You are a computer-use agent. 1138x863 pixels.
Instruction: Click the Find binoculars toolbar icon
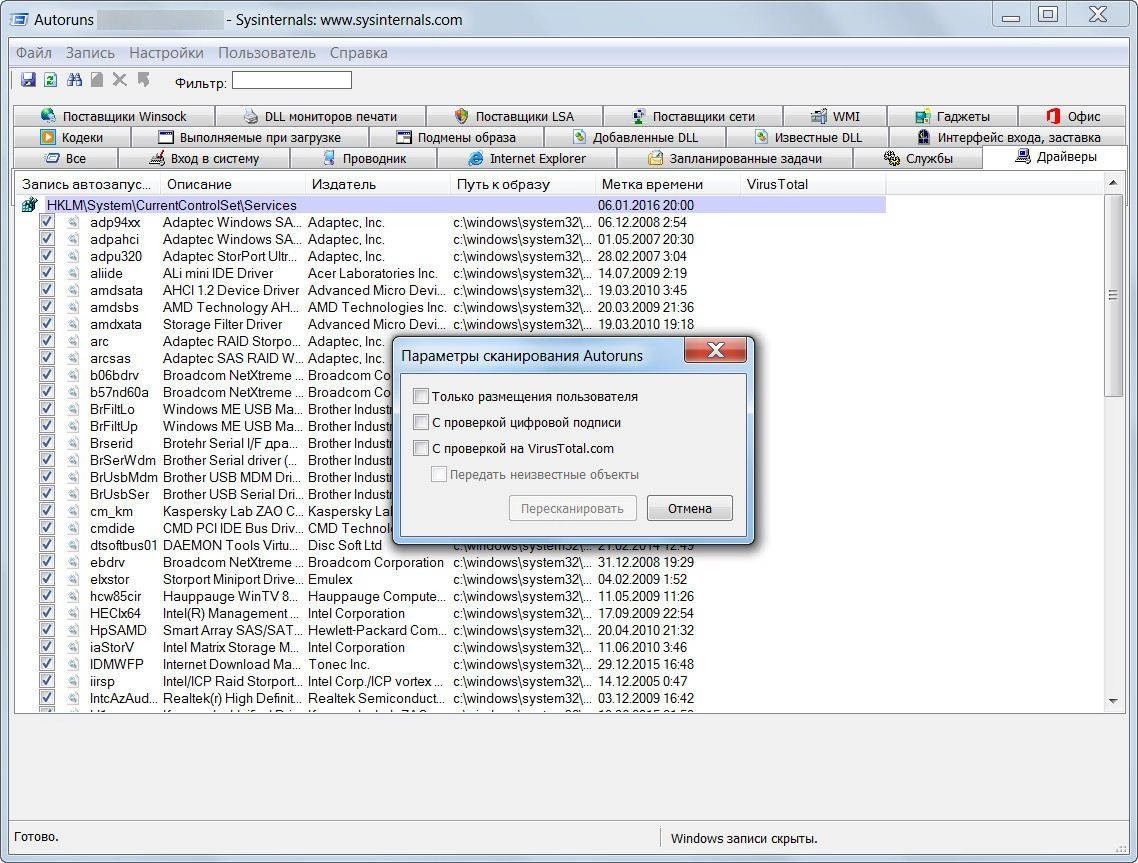(x=74, y=80)
